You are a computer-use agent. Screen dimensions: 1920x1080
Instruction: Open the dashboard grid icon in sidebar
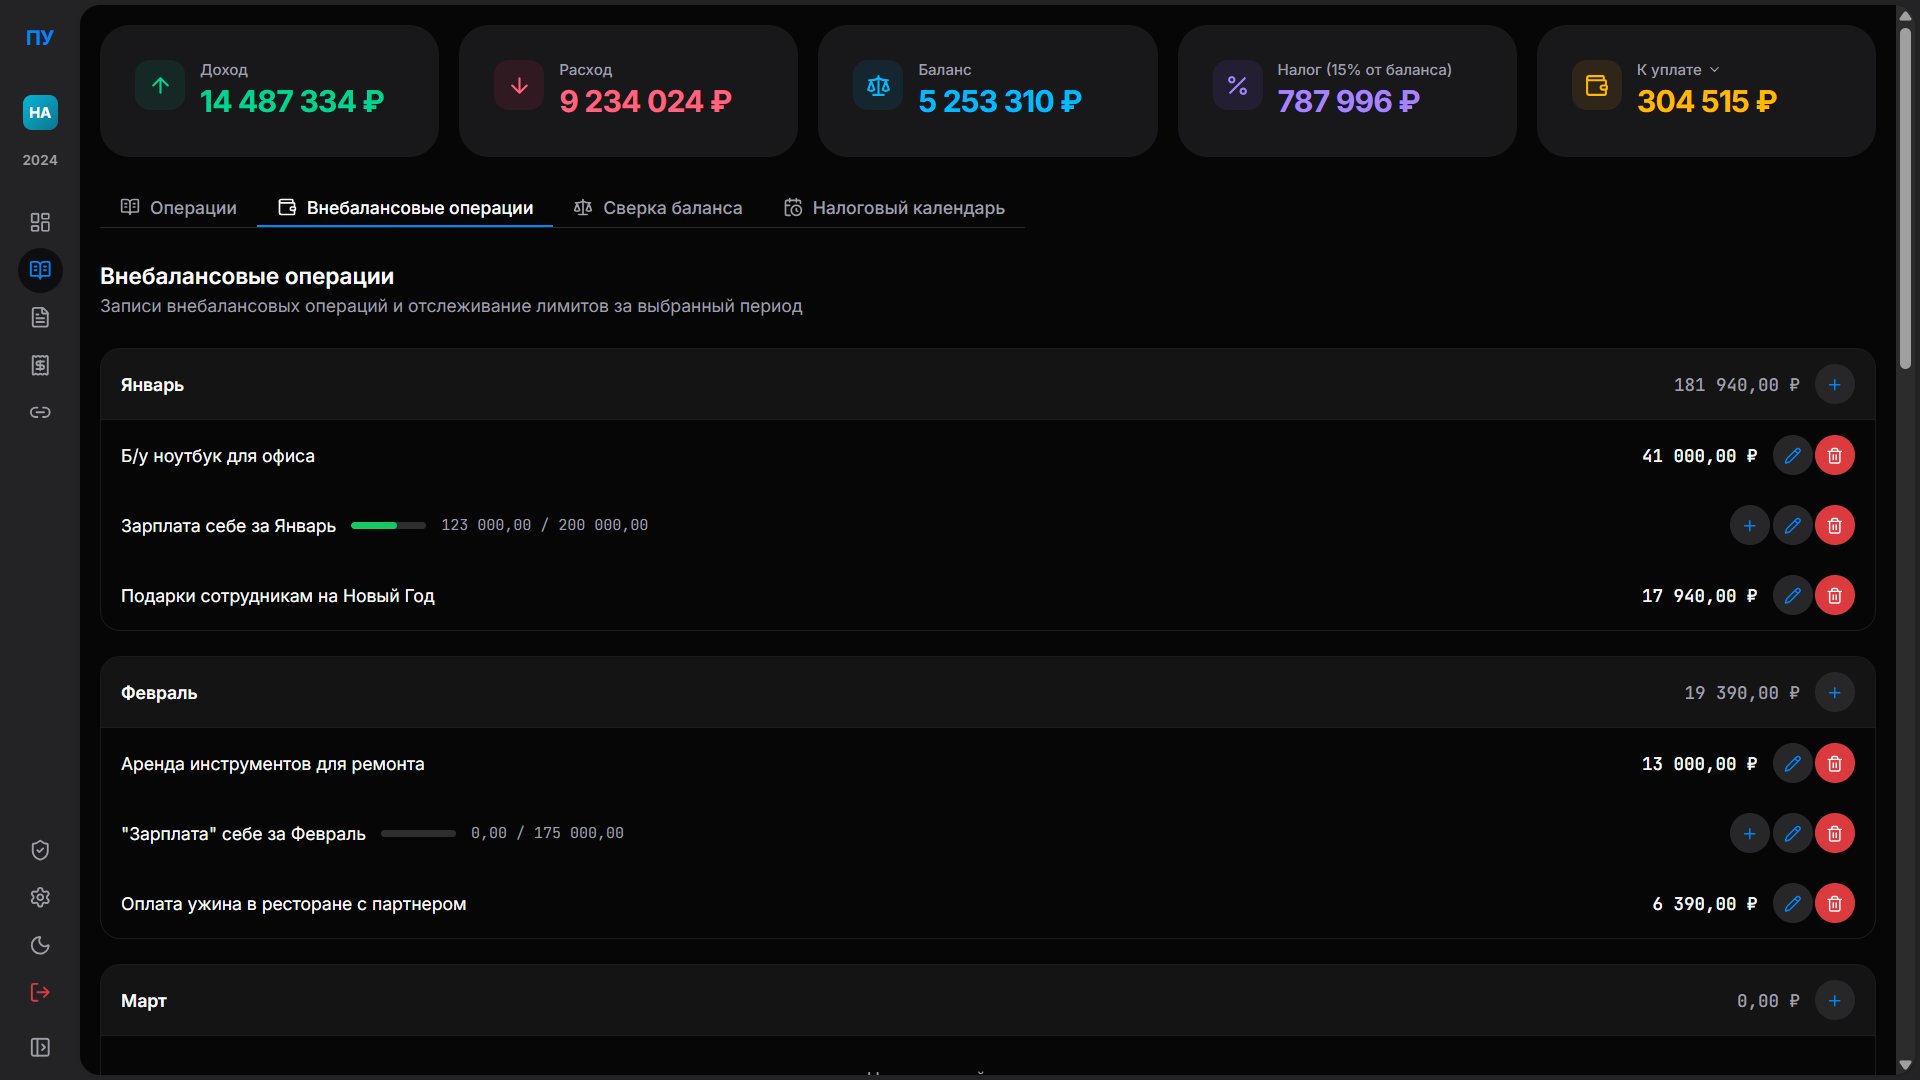pyautogui.click(x=40, y=222)
